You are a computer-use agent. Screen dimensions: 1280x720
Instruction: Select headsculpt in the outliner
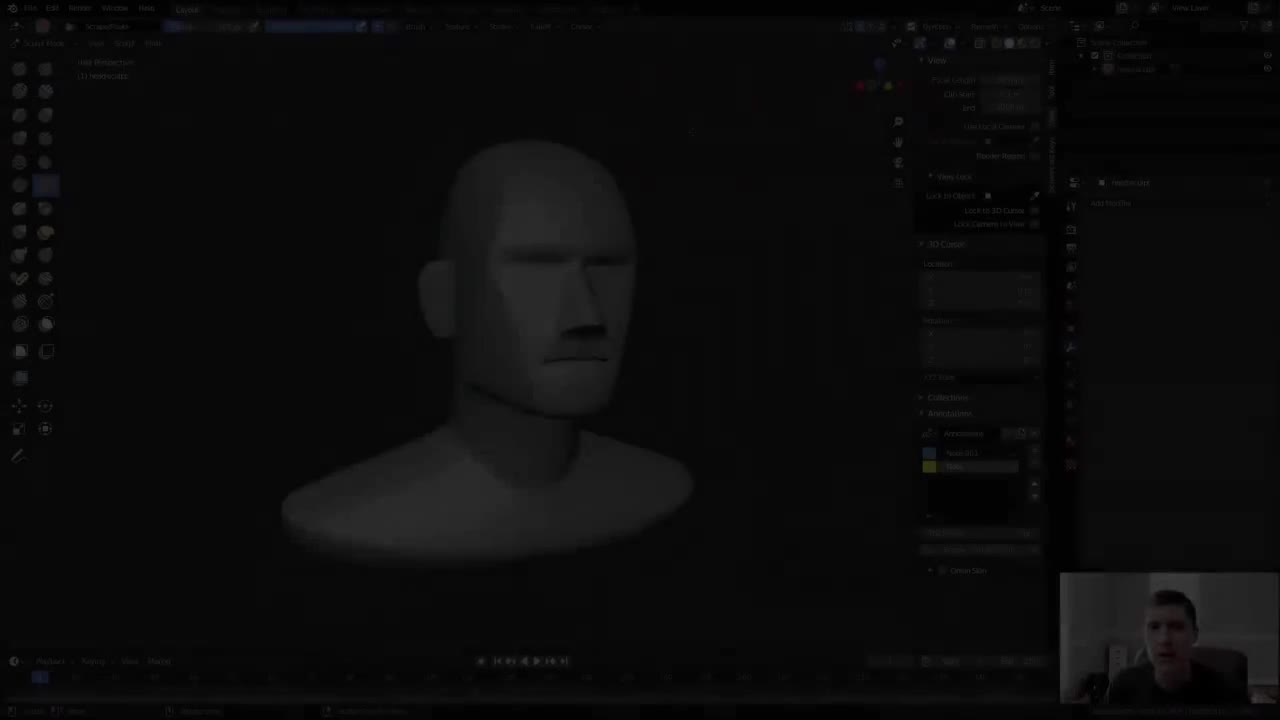pos(1136,69)
